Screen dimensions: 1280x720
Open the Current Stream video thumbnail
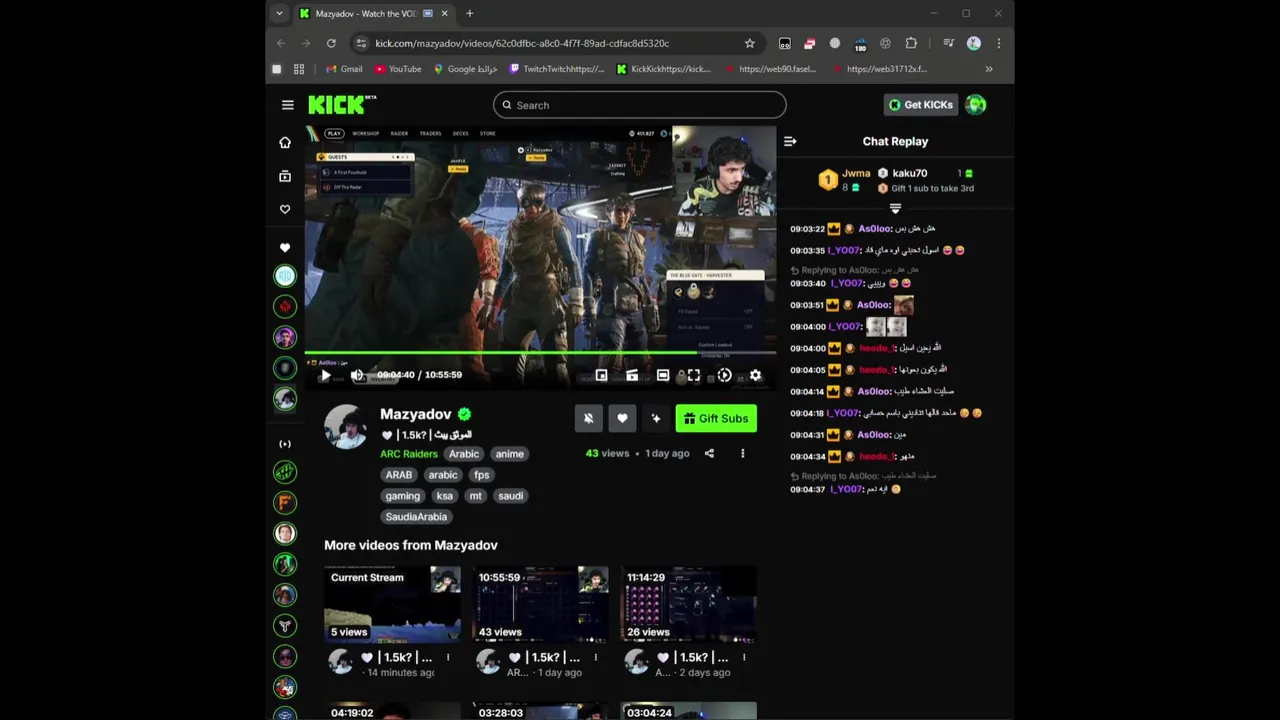(392, 604)
